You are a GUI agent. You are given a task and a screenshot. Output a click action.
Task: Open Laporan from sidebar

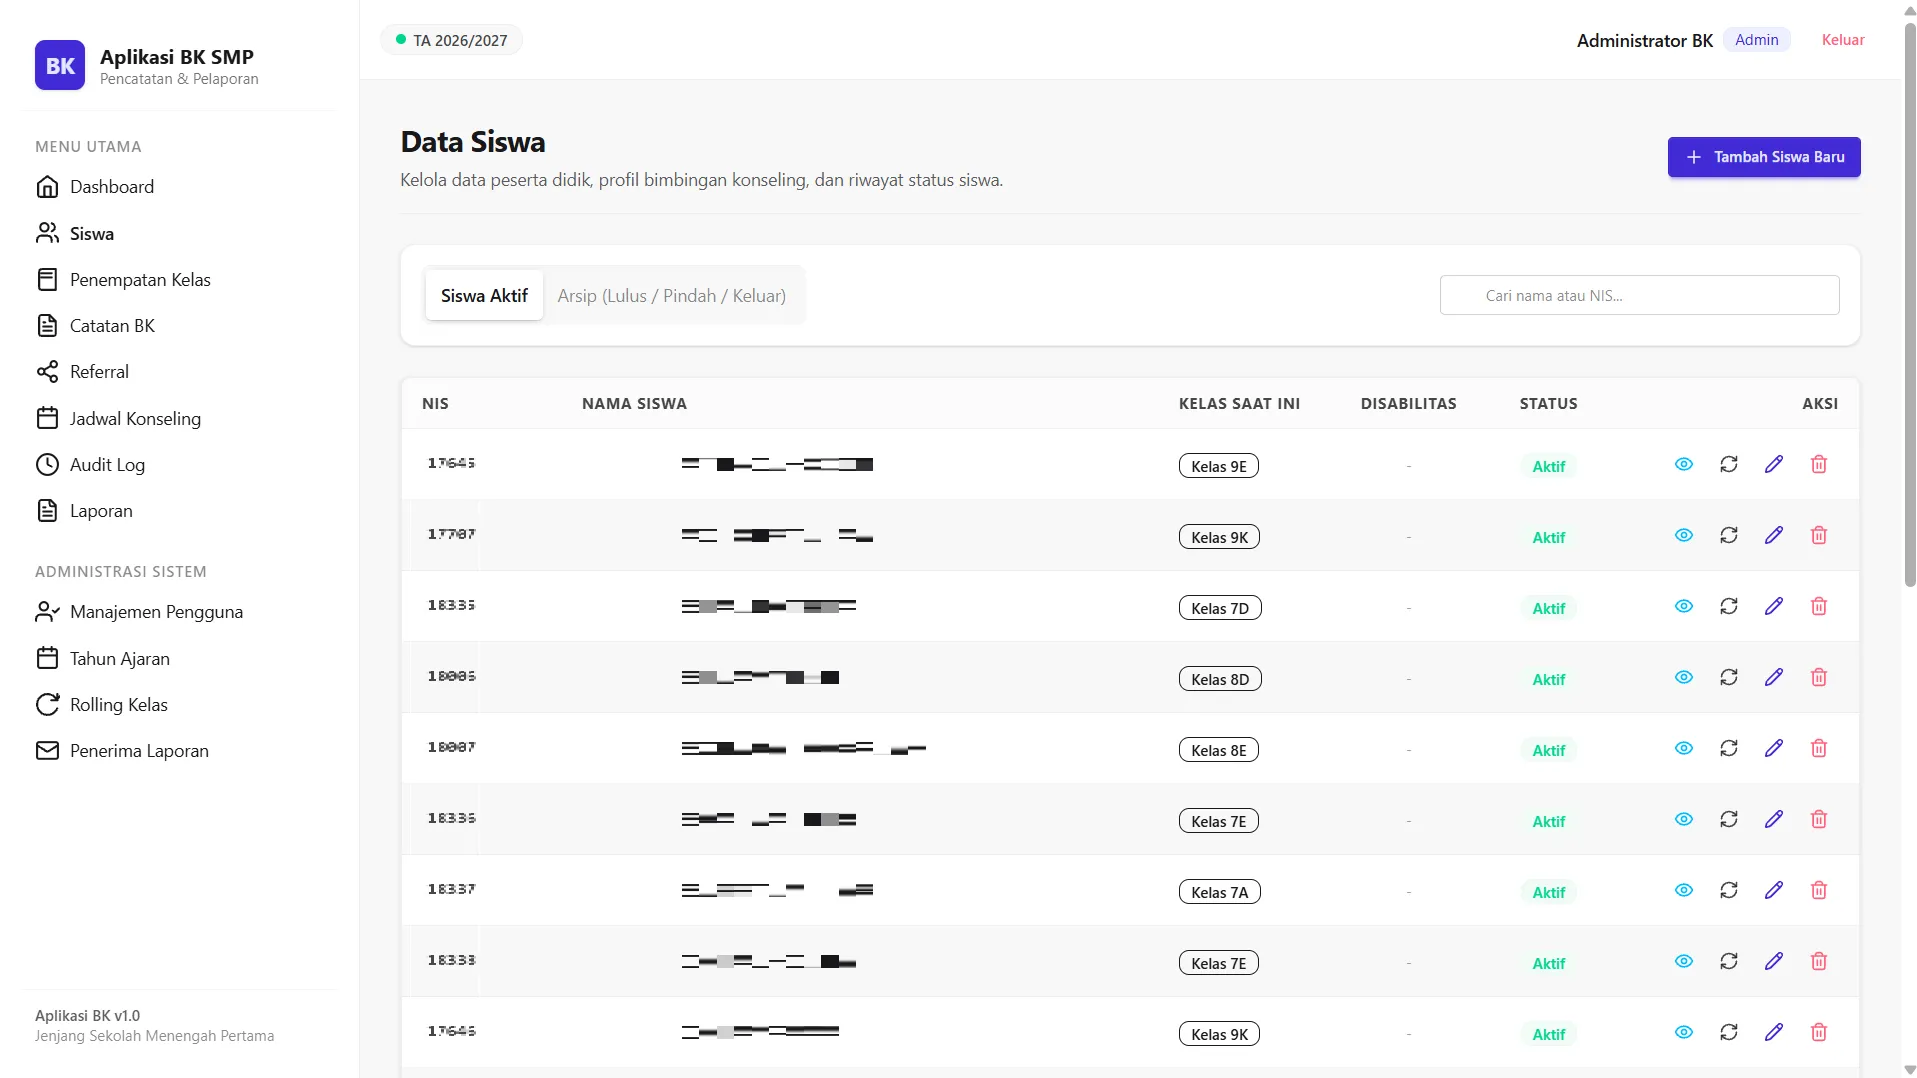(84, 511)
